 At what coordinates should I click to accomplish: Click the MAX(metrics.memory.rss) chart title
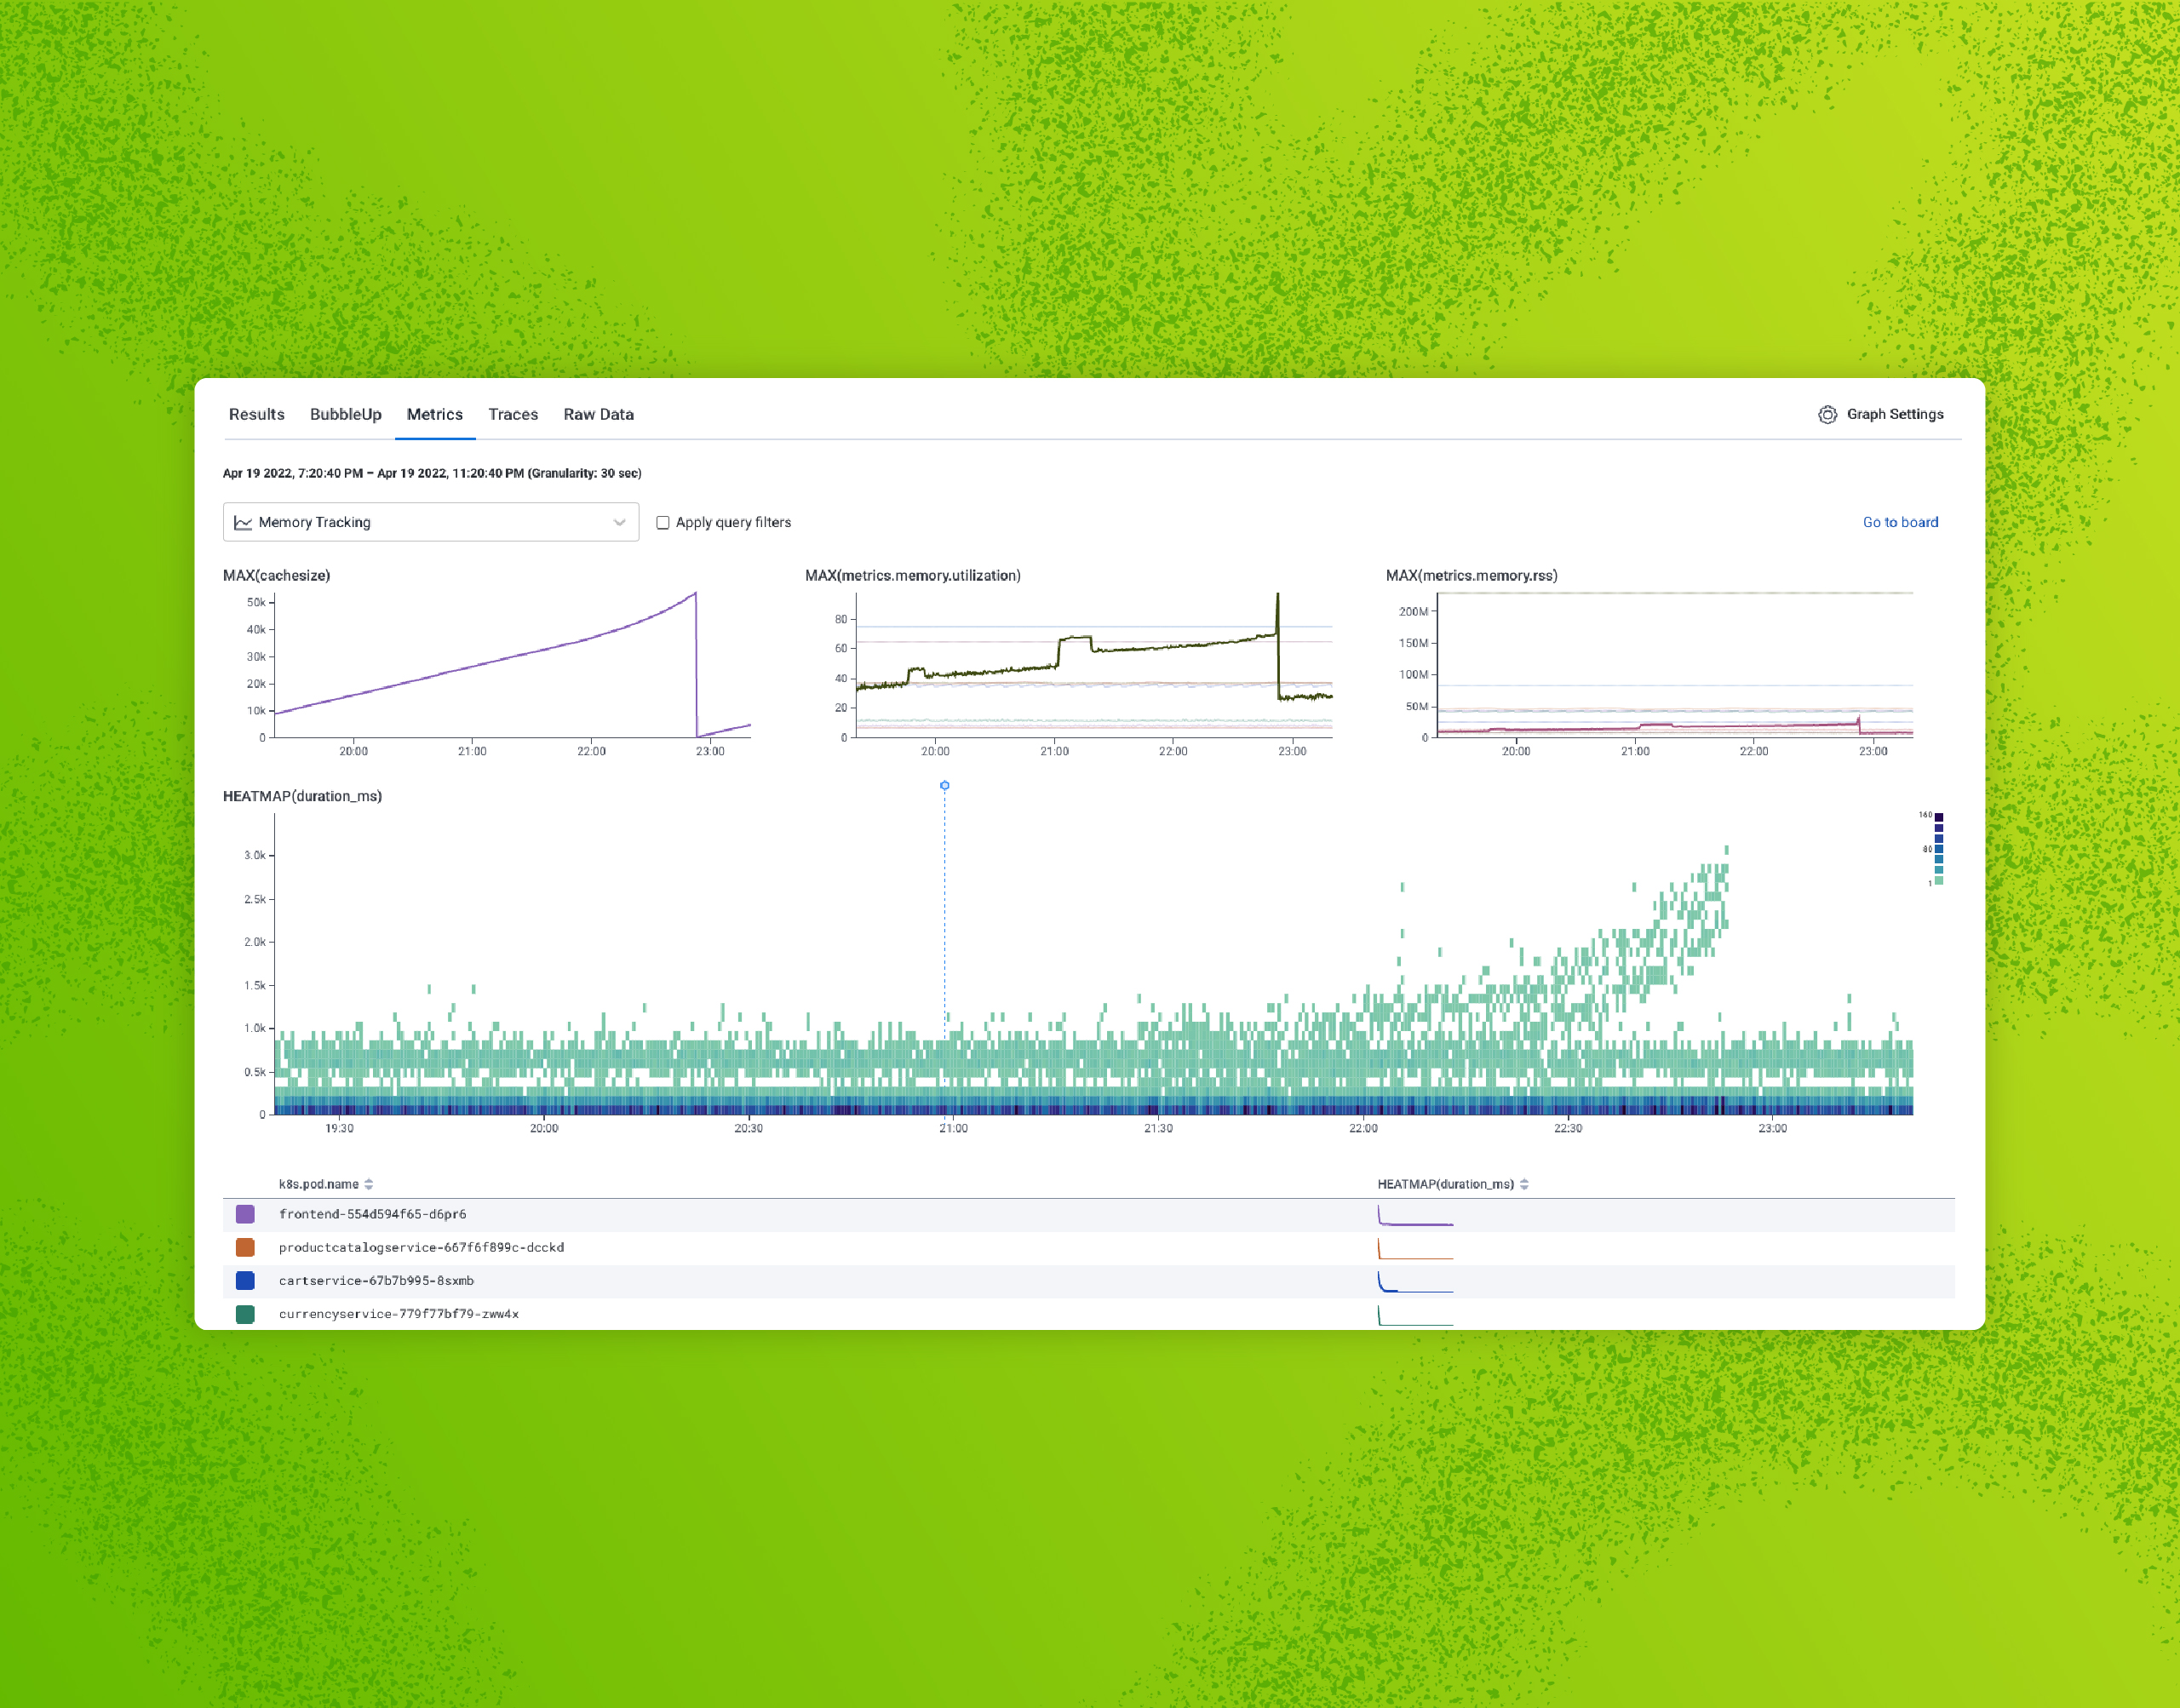pyautogui.click(x=1471, y=575)
